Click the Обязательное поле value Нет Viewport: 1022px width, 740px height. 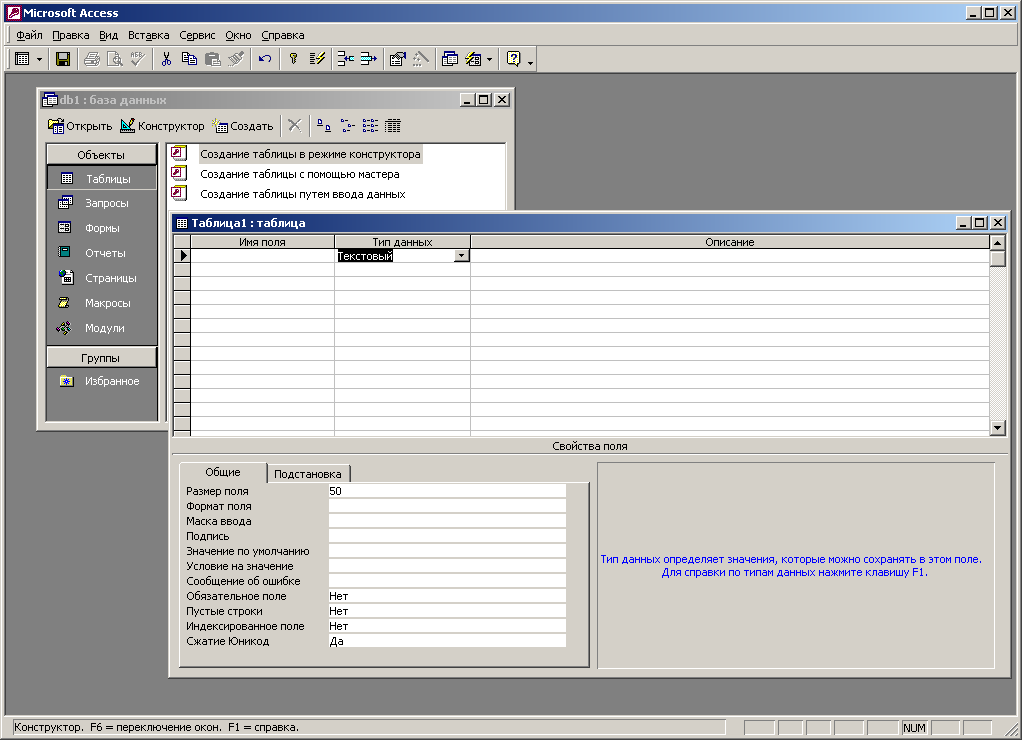(447, 596)
